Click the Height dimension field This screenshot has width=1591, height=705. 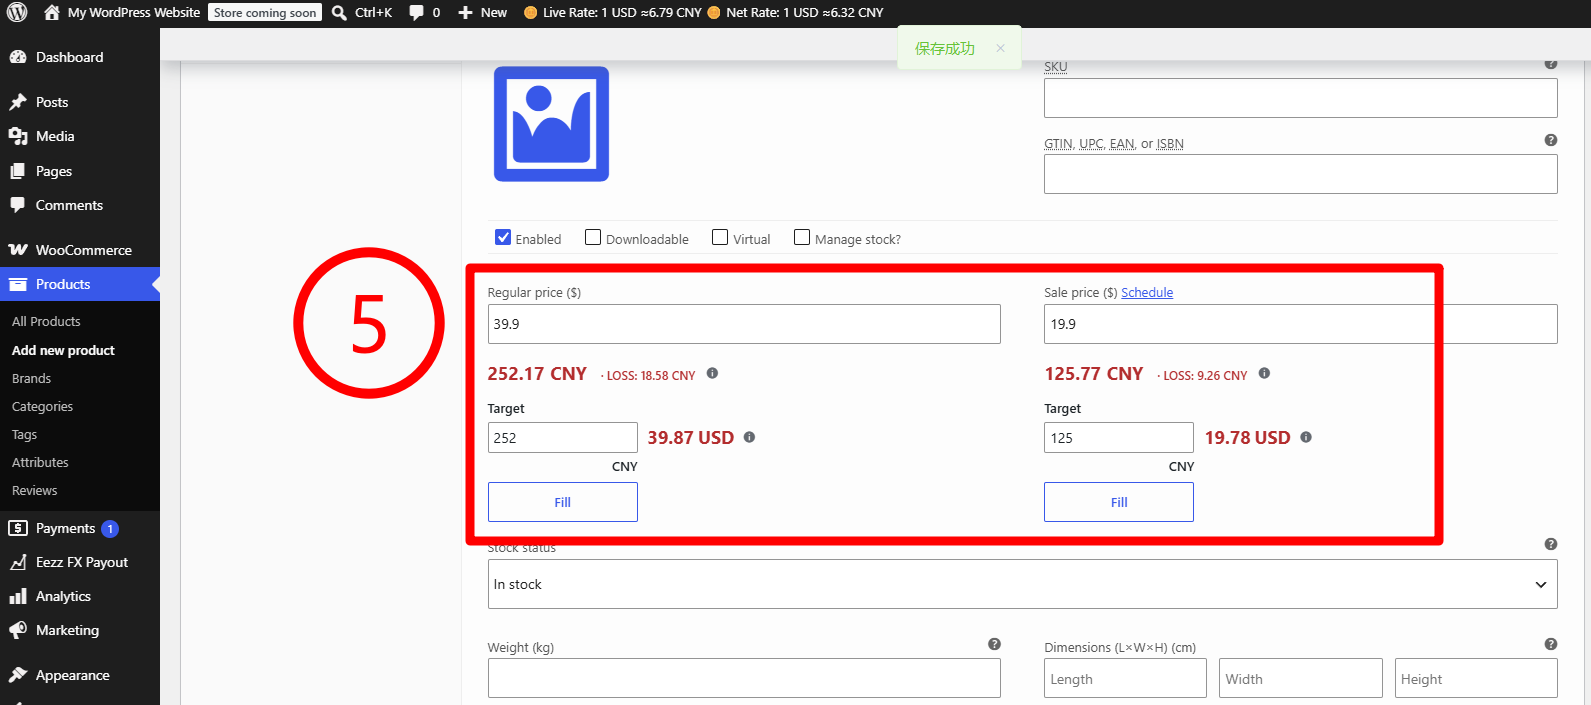click(1476, 678)
